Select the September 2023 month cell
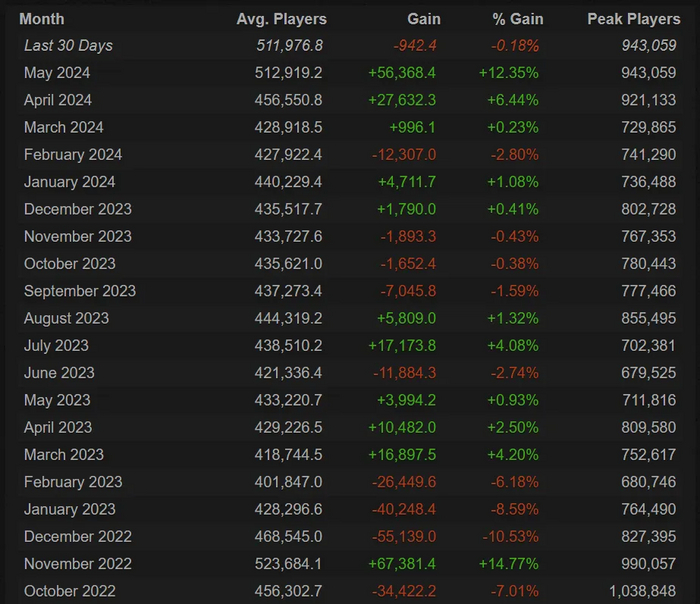The height and width of the screenshot is (604, 700). [x=80, y=291]
